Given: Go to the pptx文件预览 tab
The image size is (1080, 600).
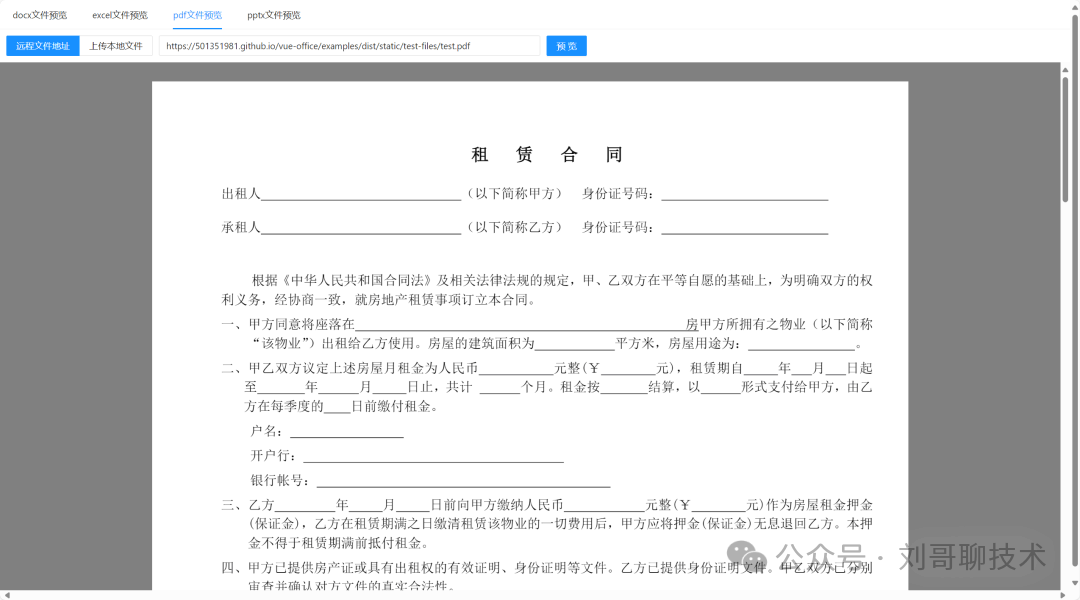Looking at the screenshot, I should coord(273,15).
